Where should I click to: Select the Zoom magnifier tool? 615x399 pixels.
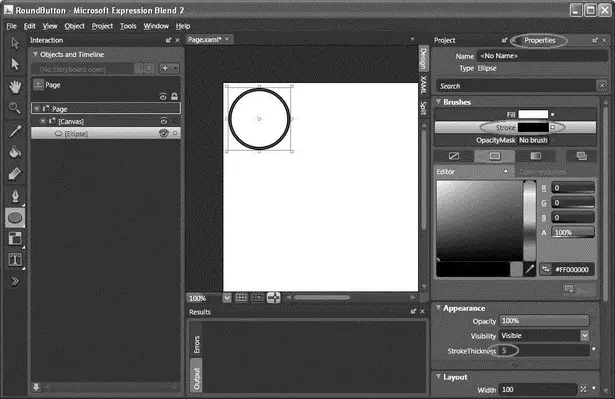point(15,108)
